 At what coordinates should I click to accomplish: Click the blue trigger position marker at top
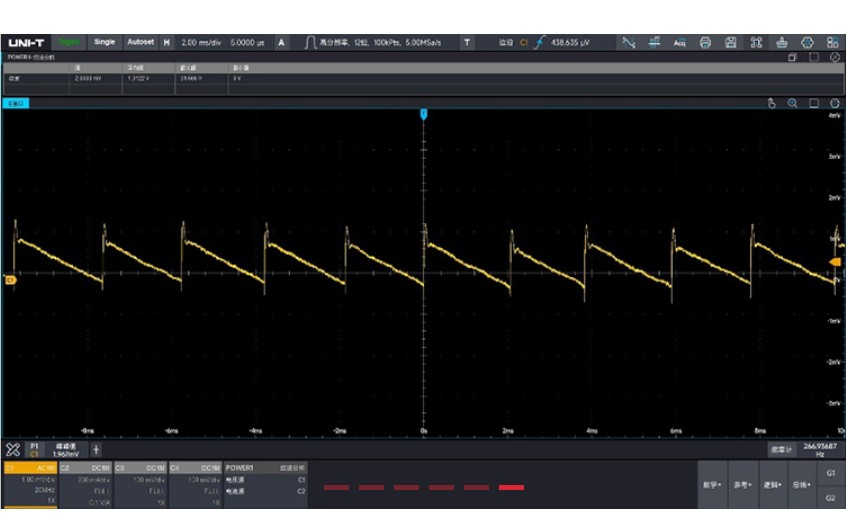(424, 116)
